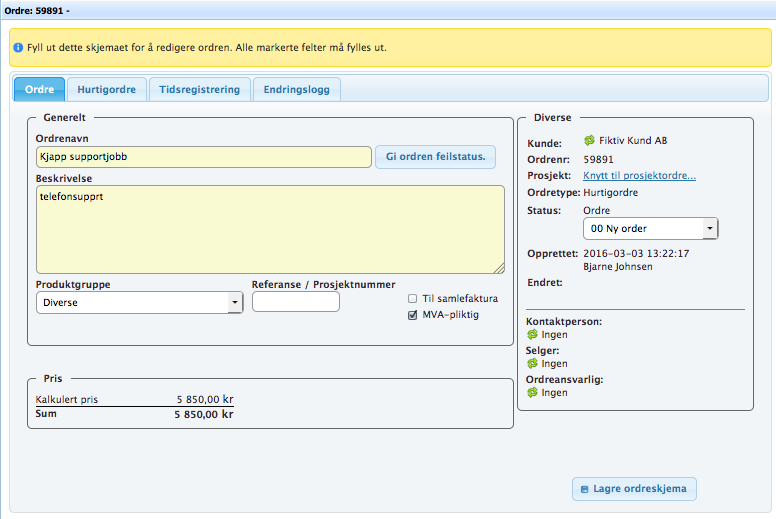Click the green icon beside Fiktiv Kund AB

(589, 142)
